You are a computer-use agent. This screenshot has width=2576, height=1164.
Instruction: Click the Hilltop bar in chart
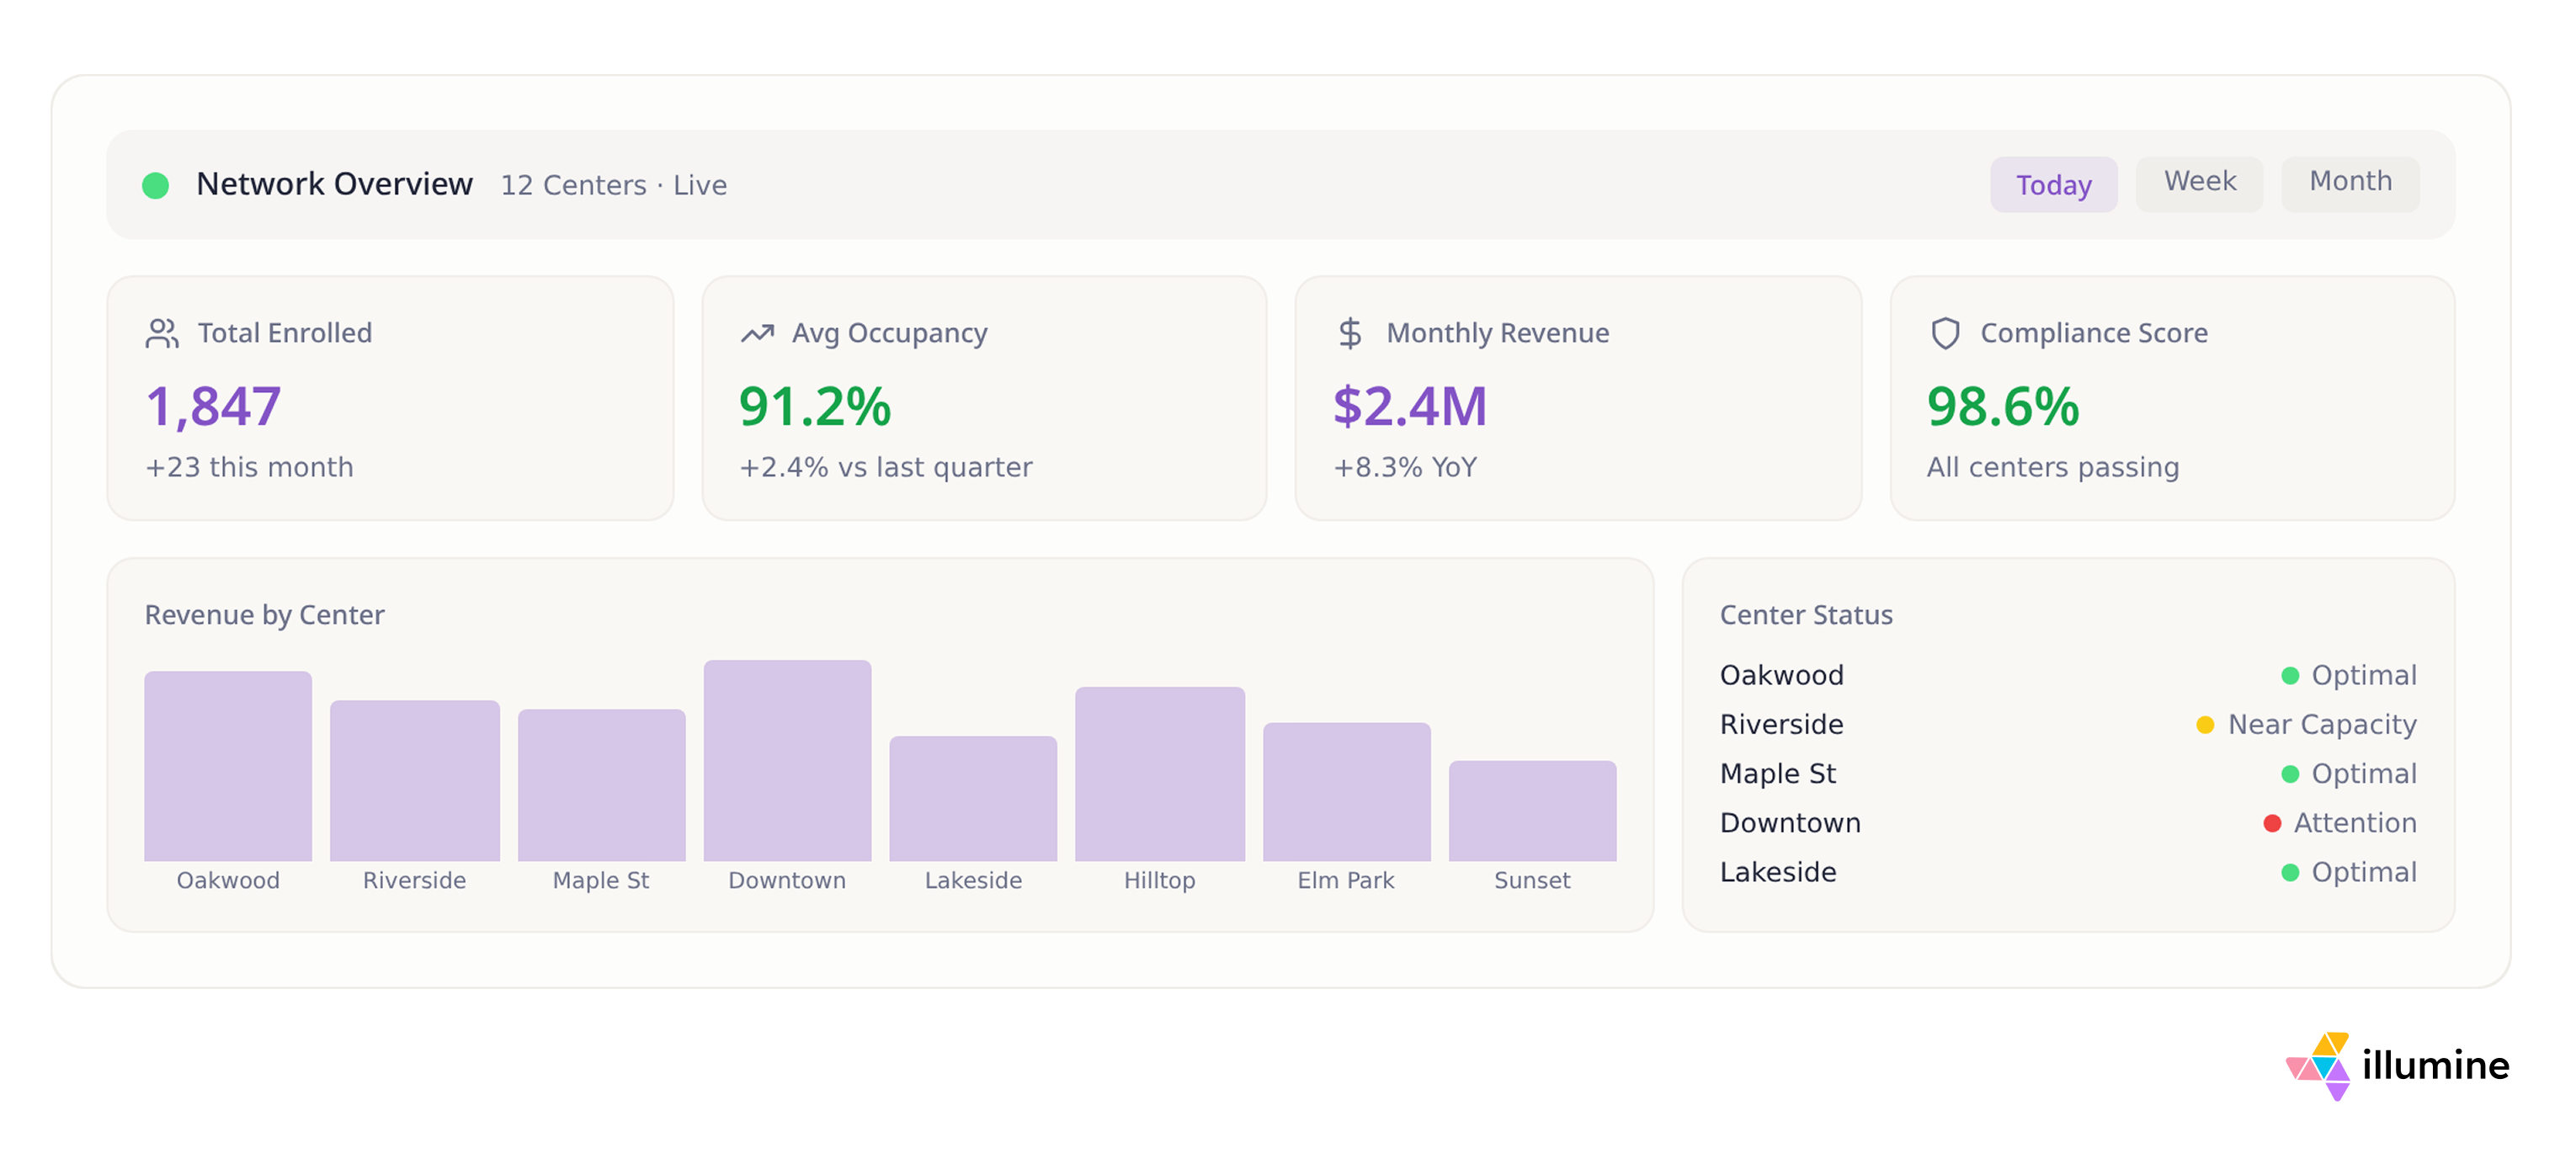pyautogui.click(x=1159, y=774)
